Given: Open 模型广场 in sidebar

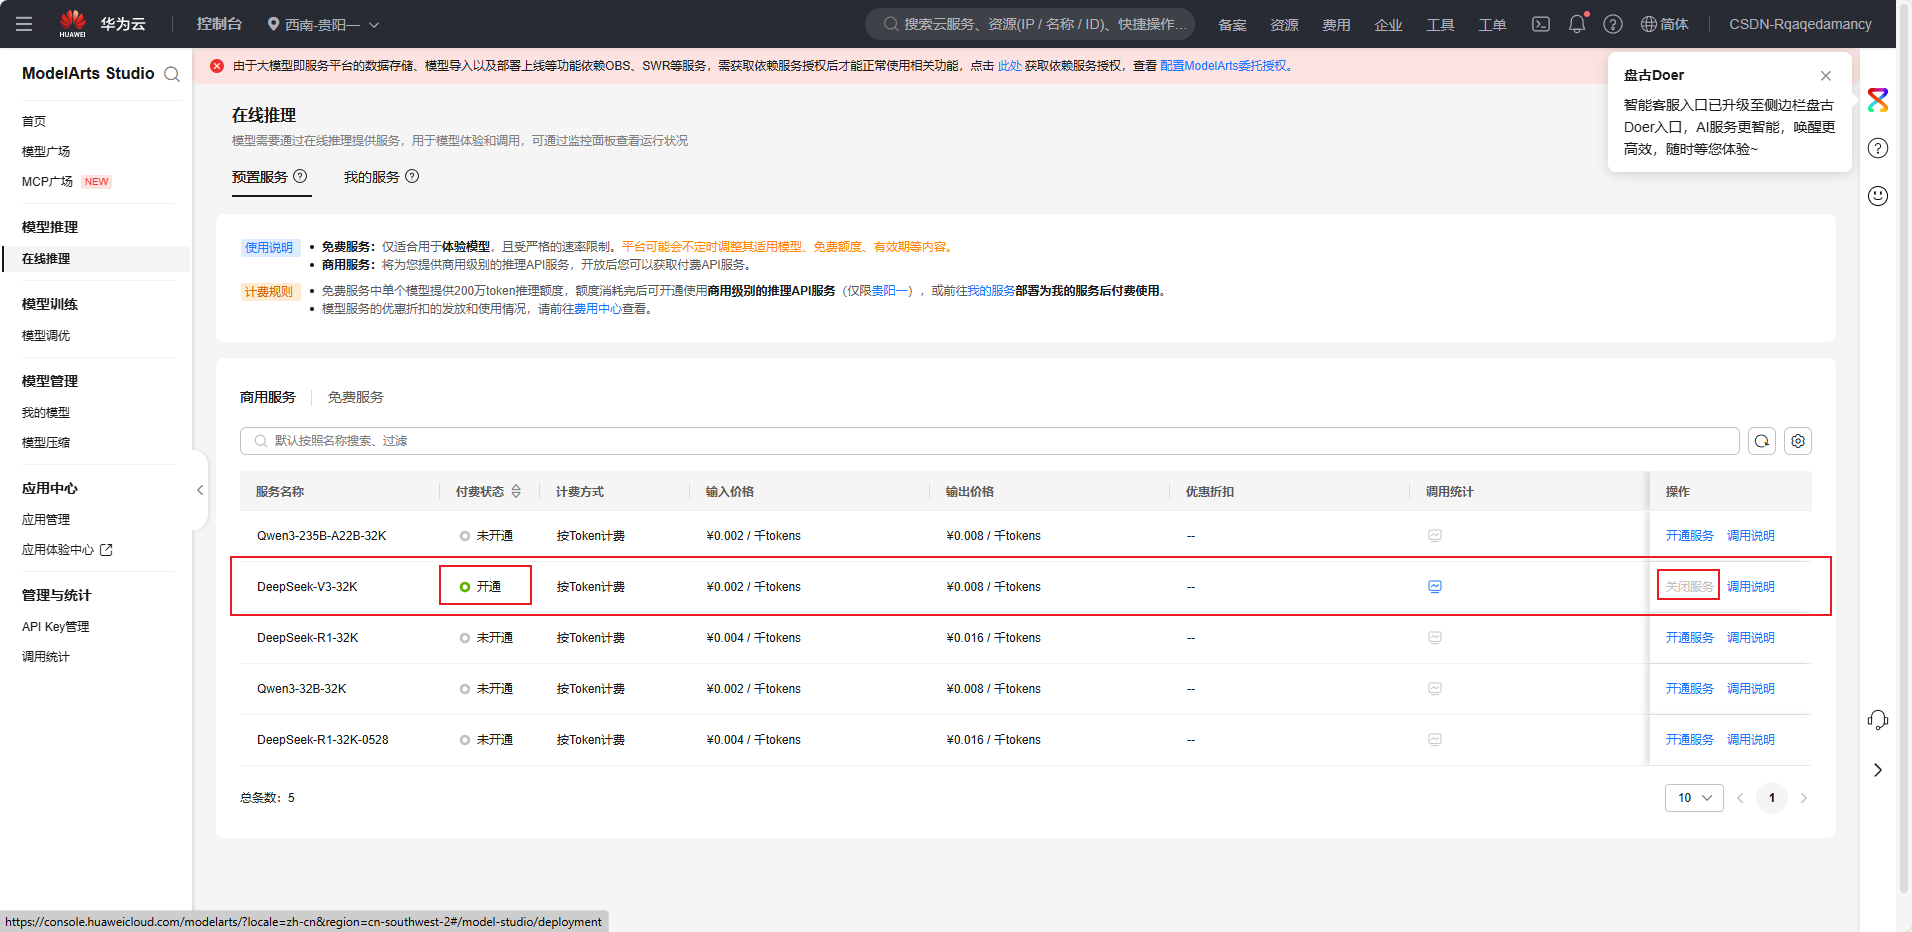Looking at the screenshot, I should point(46,151).
